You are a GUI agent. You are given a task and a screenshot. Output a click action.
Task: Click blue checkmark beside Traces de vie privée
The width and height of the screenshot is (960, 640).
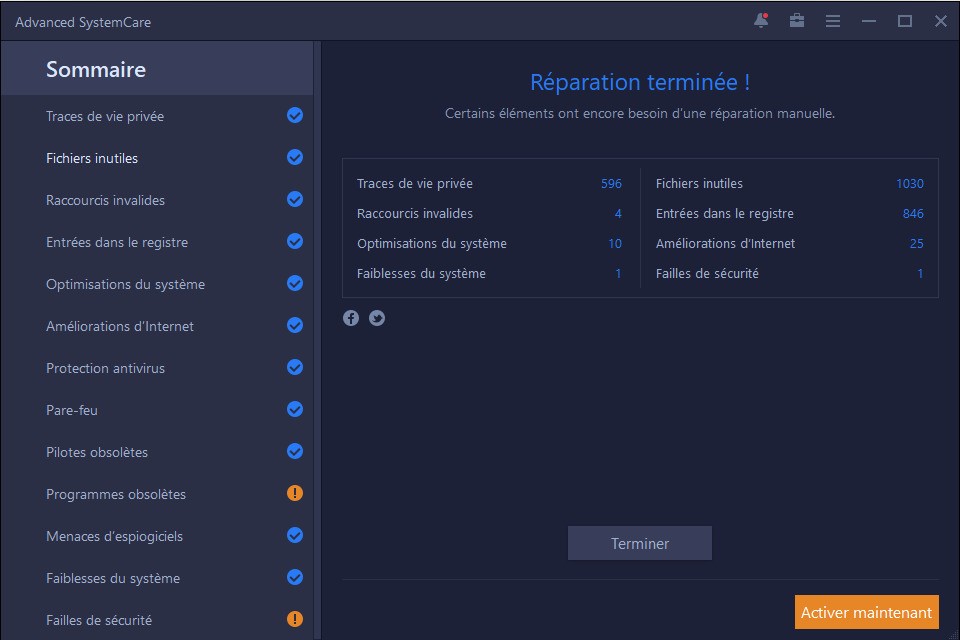point(294,115)
